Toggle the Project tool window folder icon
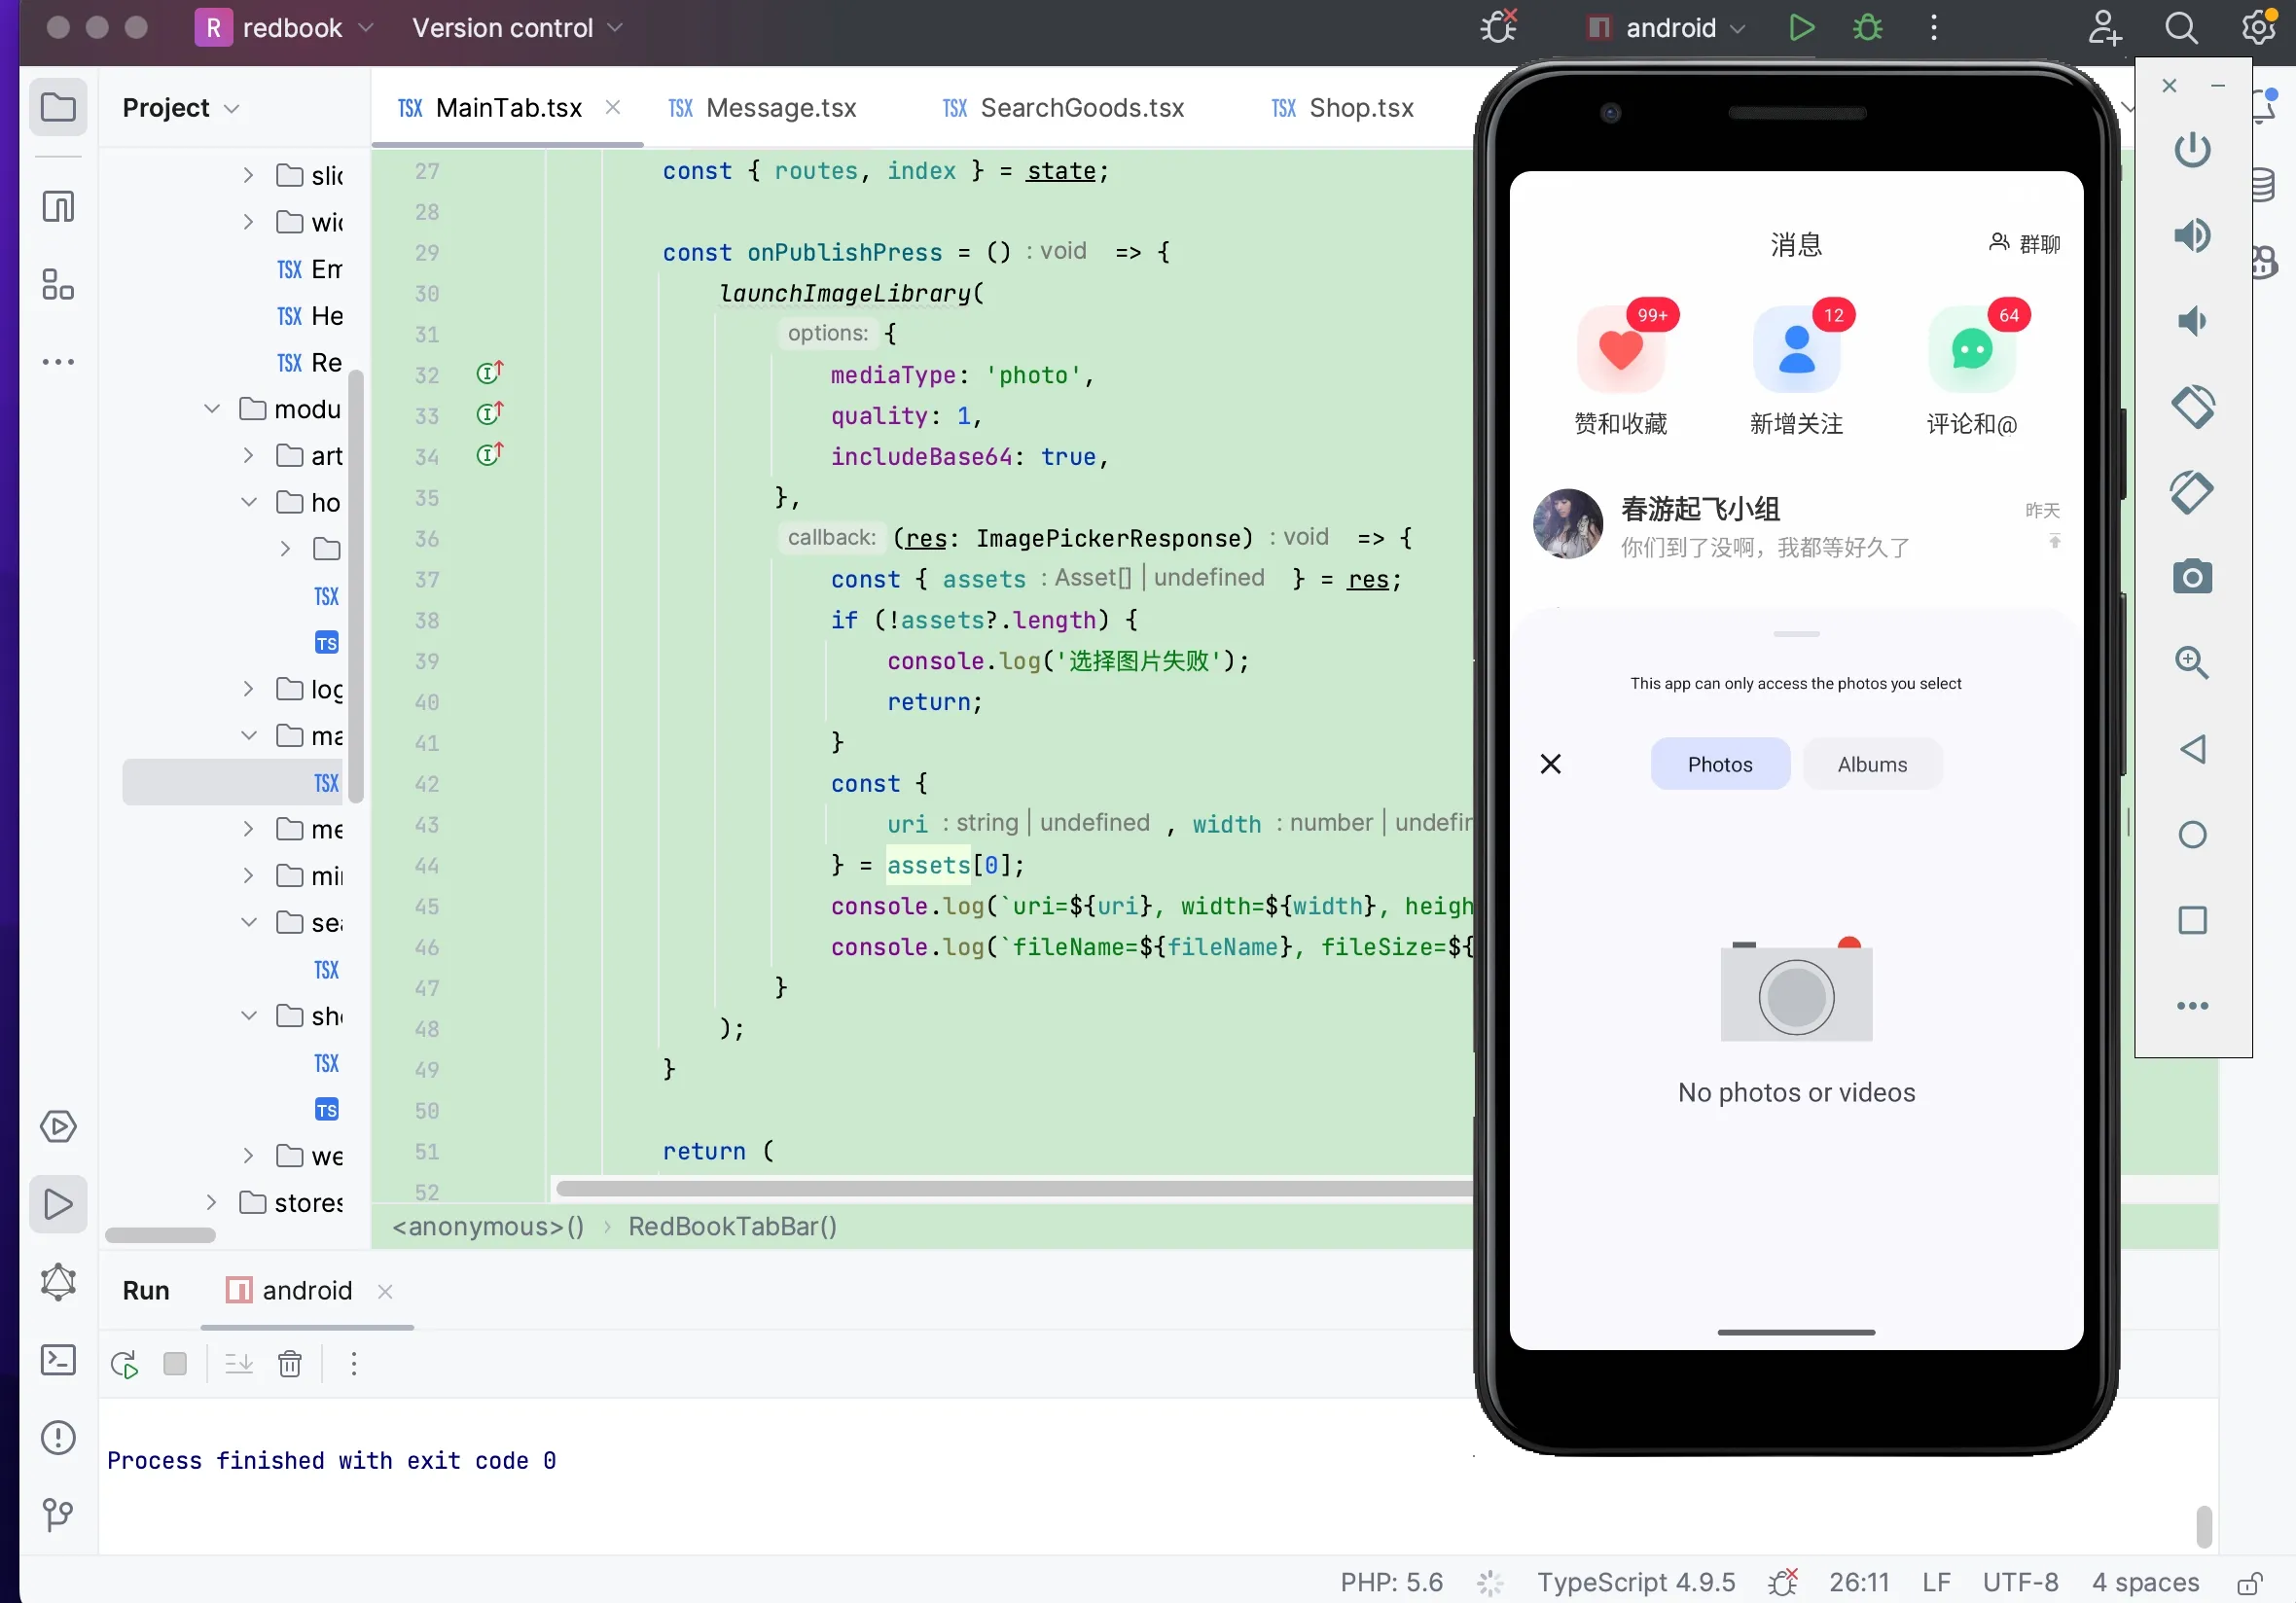The height and width of the screenshot is (1603, 2296). click(58, 106)
